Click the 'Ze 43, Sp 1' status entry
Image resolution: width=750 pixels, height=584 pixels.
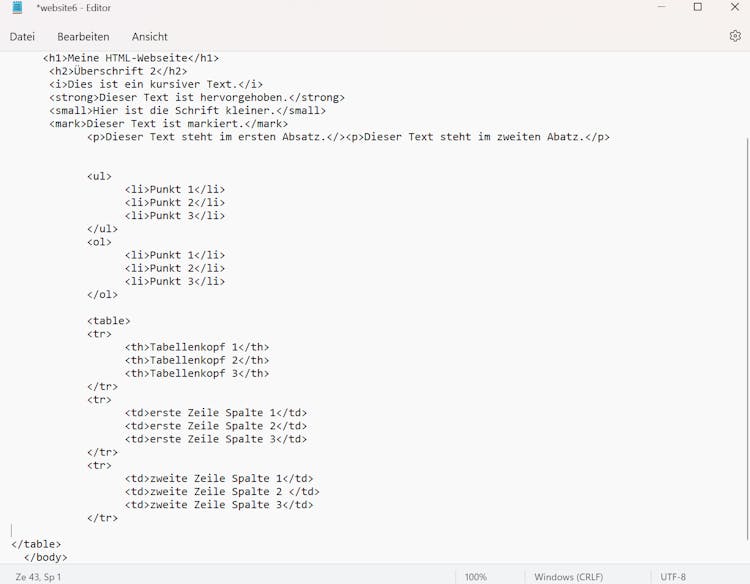tap(38, 577)
